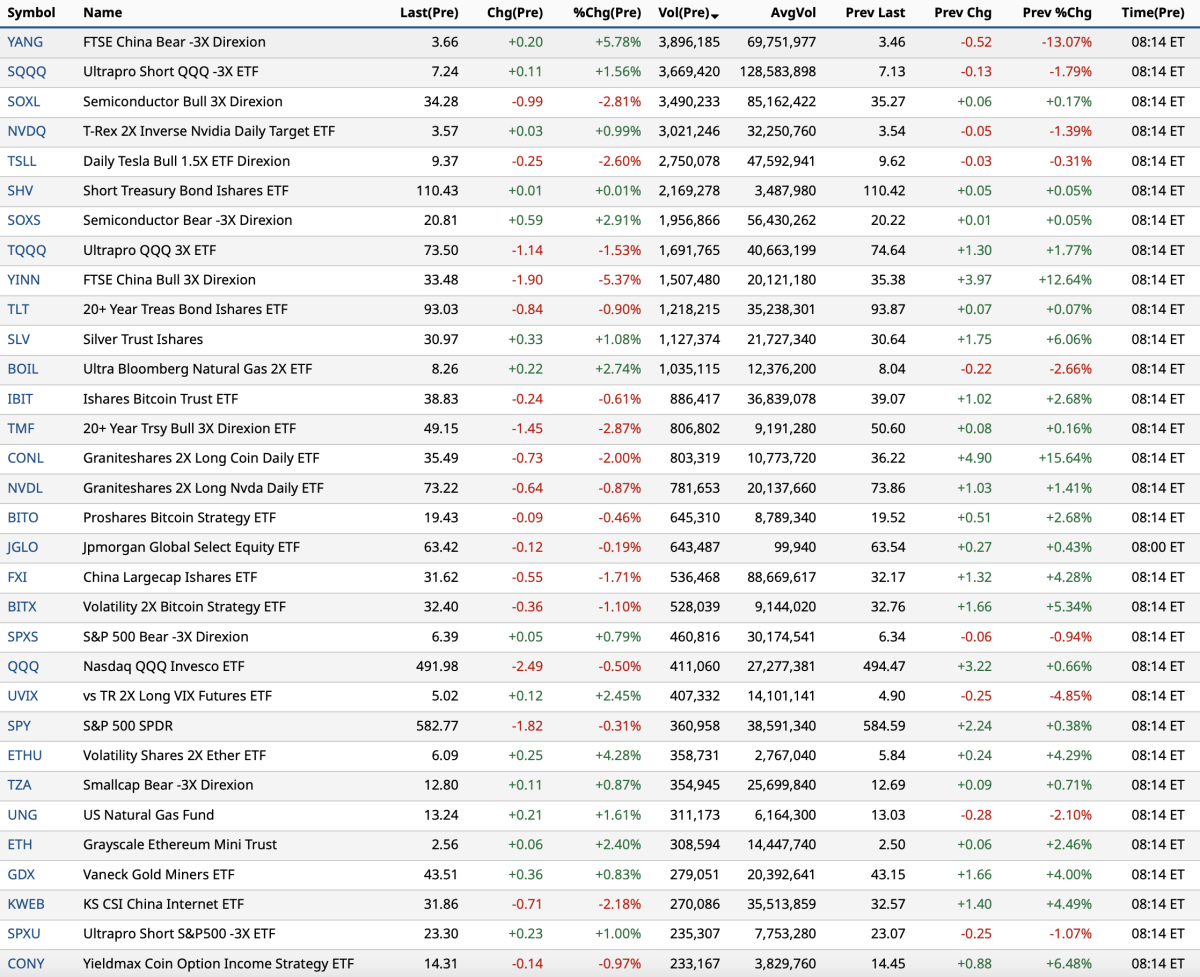1200x977 pixels.
Task: Click the Vol(Pre) sort arrow icon
Action: [x=714, y=15]
